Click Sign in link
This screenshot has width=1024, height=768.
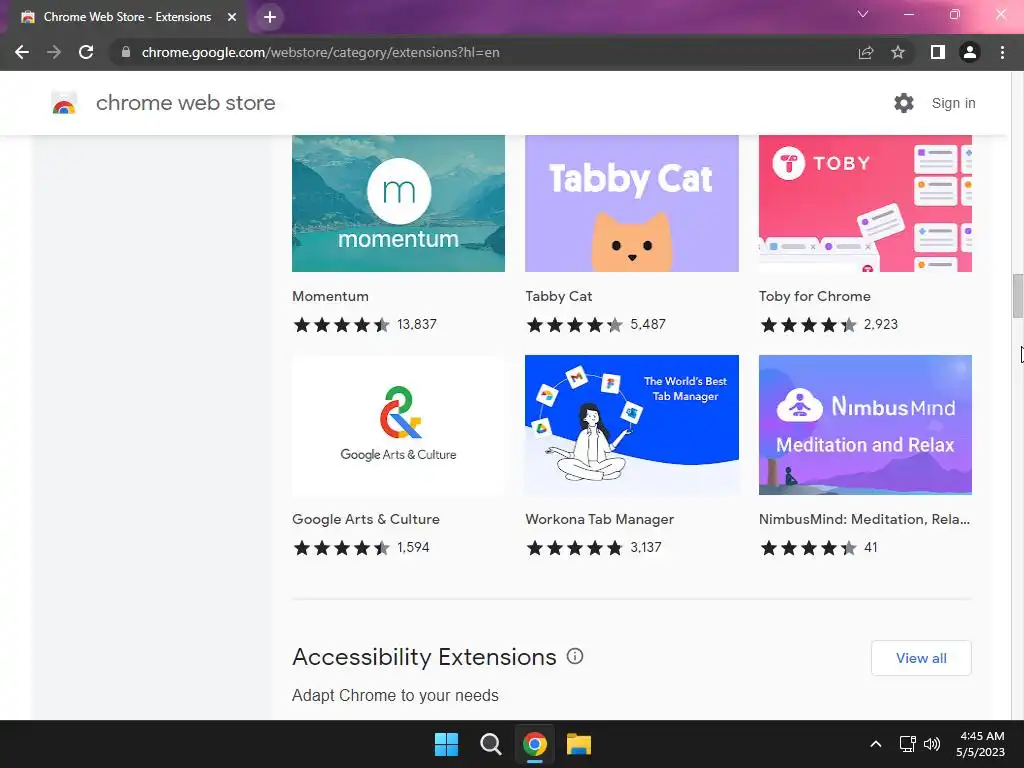tap(953, 103)
